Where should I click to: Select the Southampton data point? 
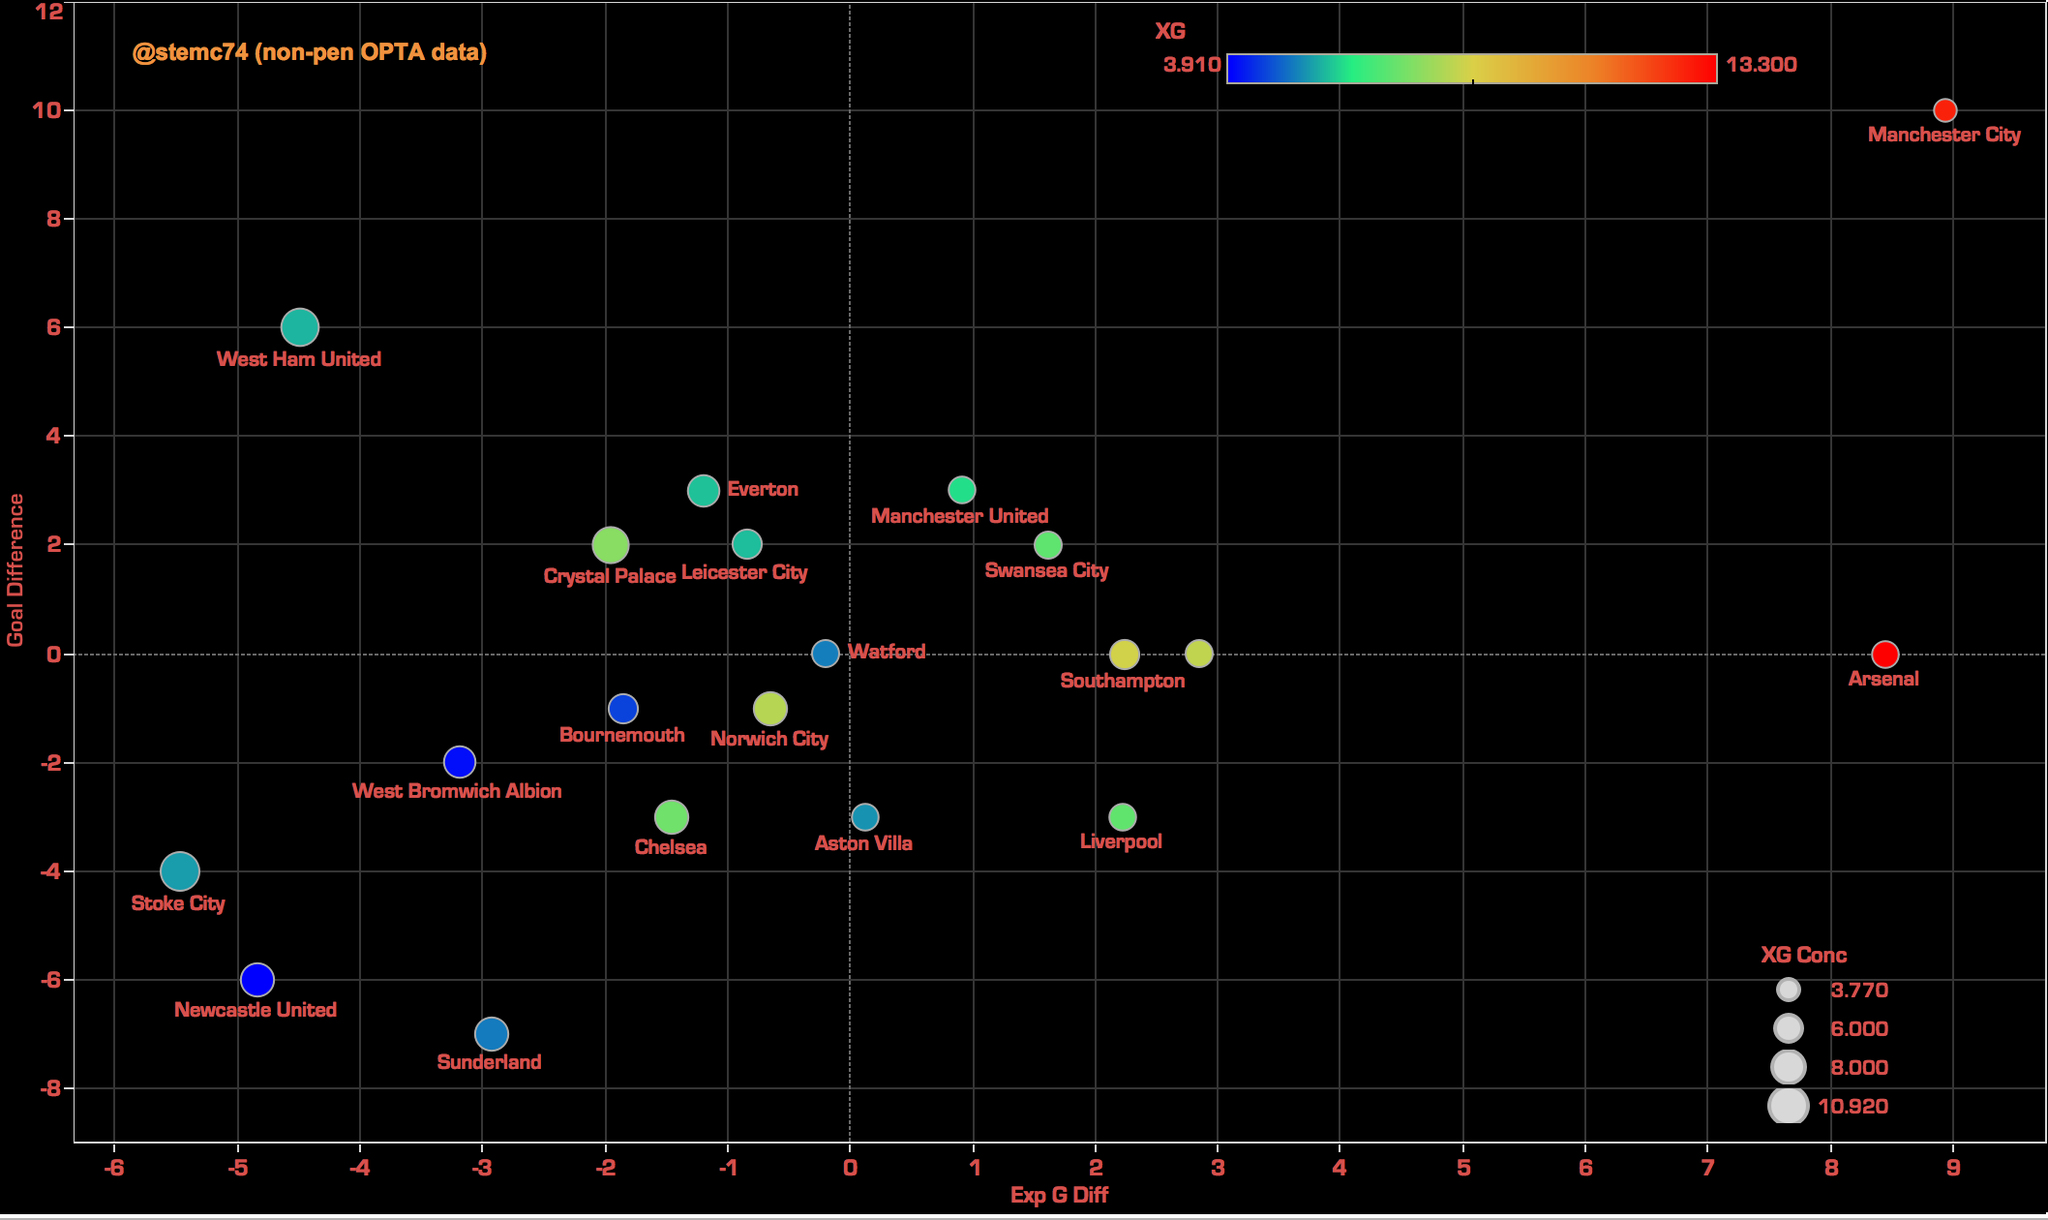click(1124, 654)
